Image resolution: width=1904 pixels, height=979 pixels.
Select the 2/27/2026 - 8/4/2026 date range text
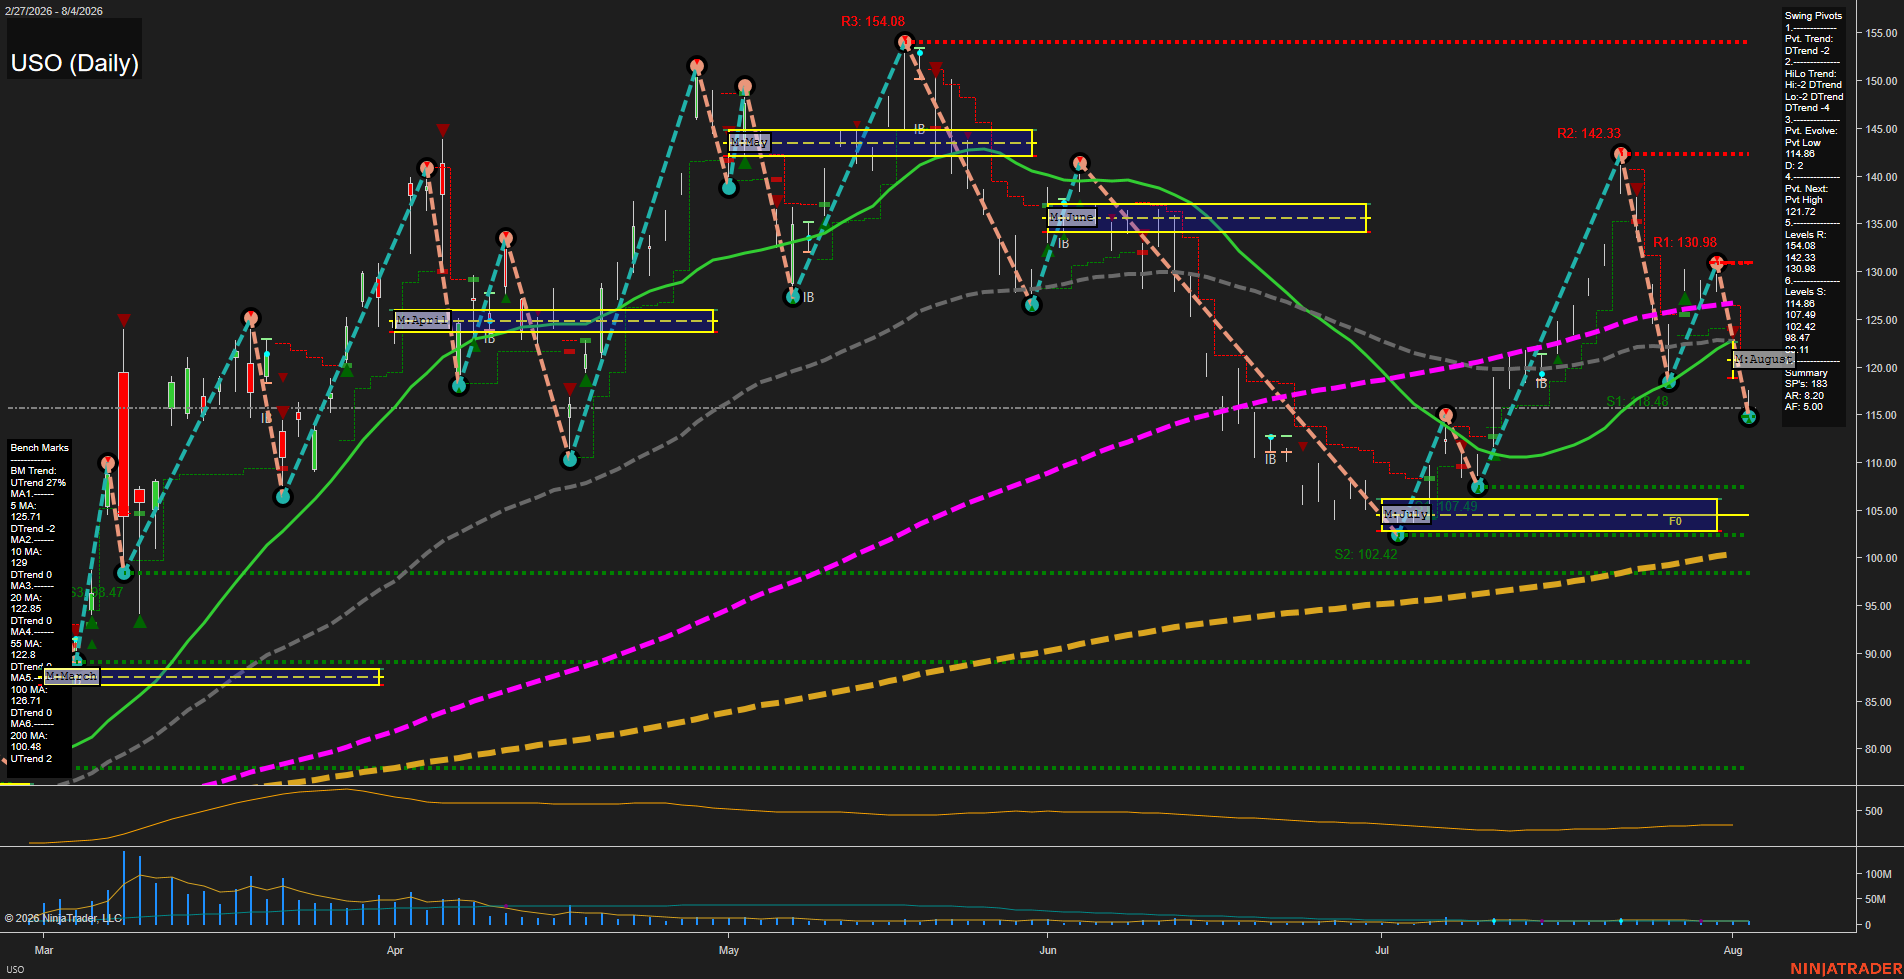[x=53, y=11]
